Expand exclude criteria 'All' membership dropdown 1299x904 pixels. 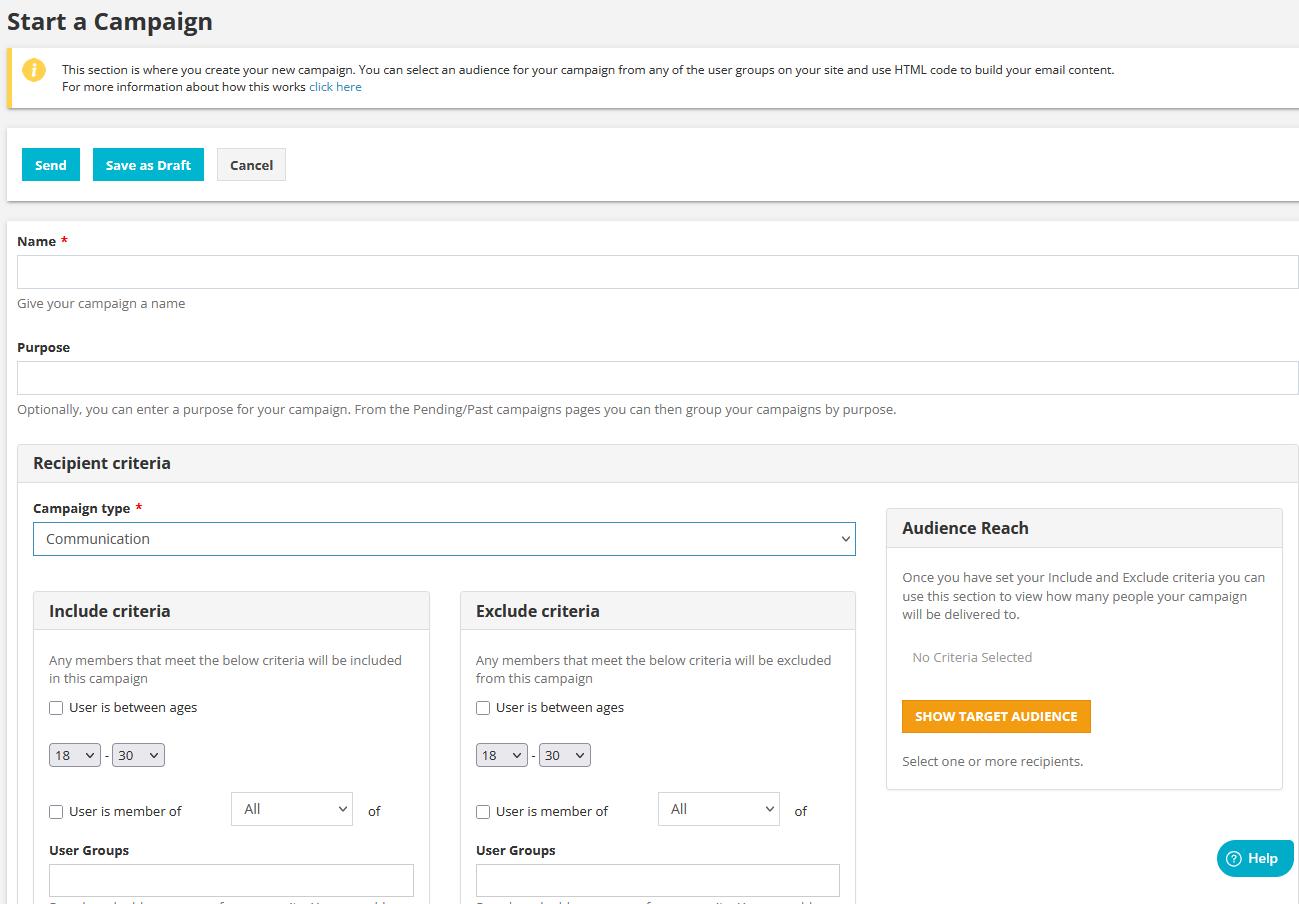pos(718,809)
